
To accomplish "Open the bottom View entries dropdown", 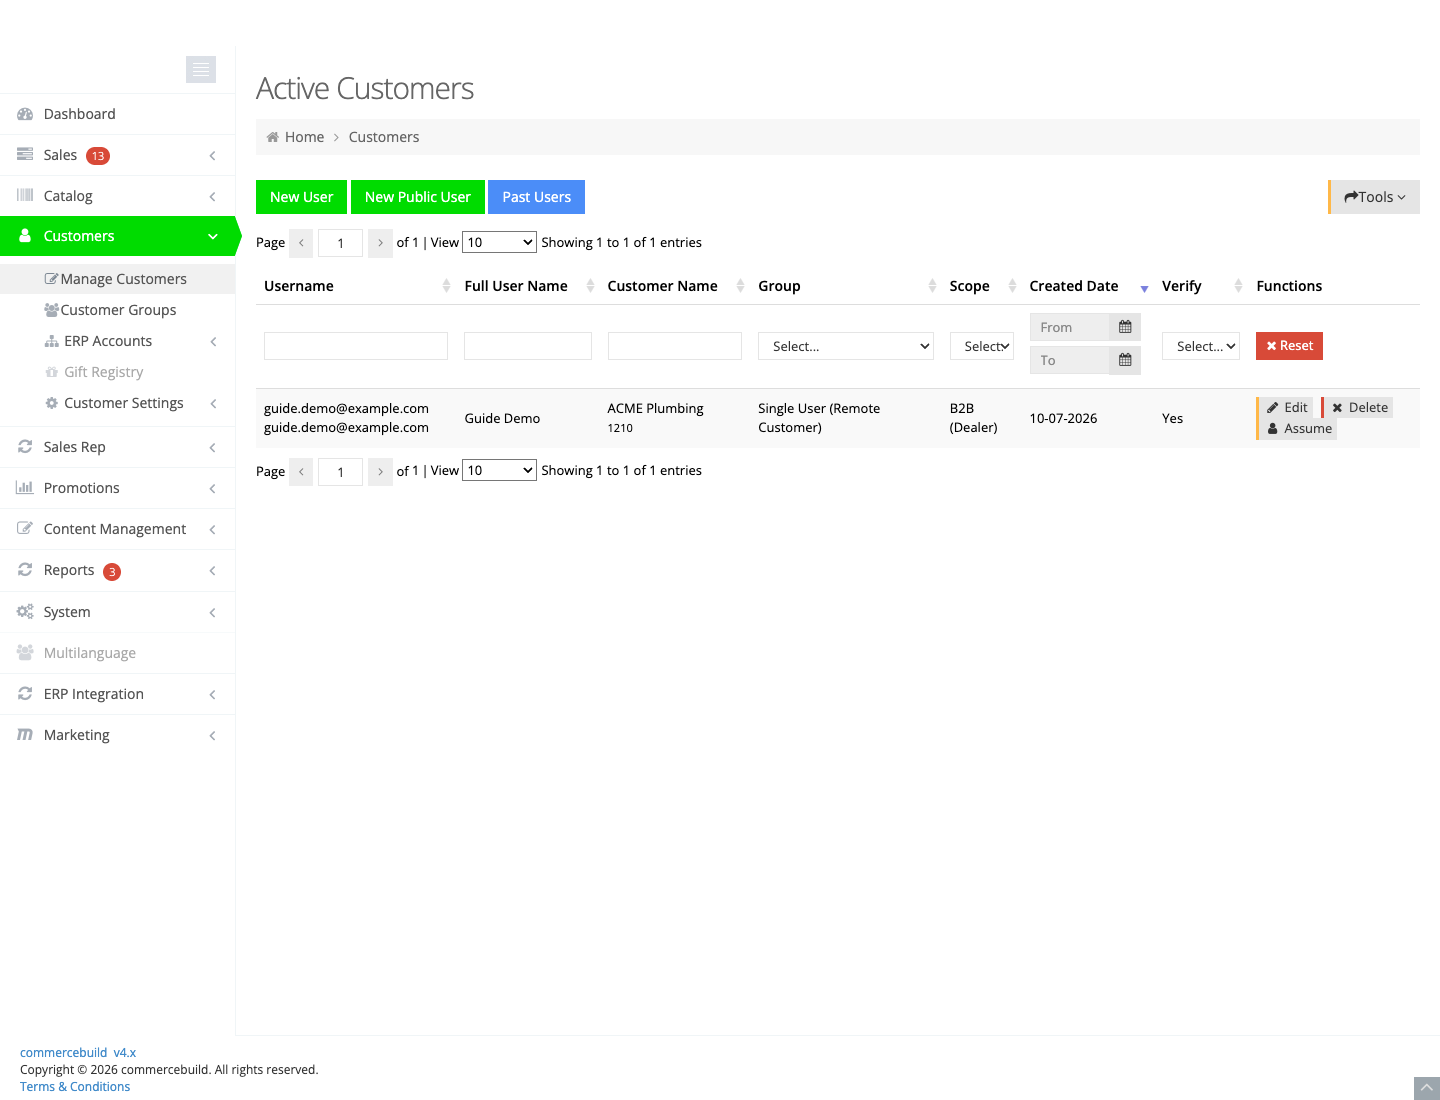I will tap(499, 470).
